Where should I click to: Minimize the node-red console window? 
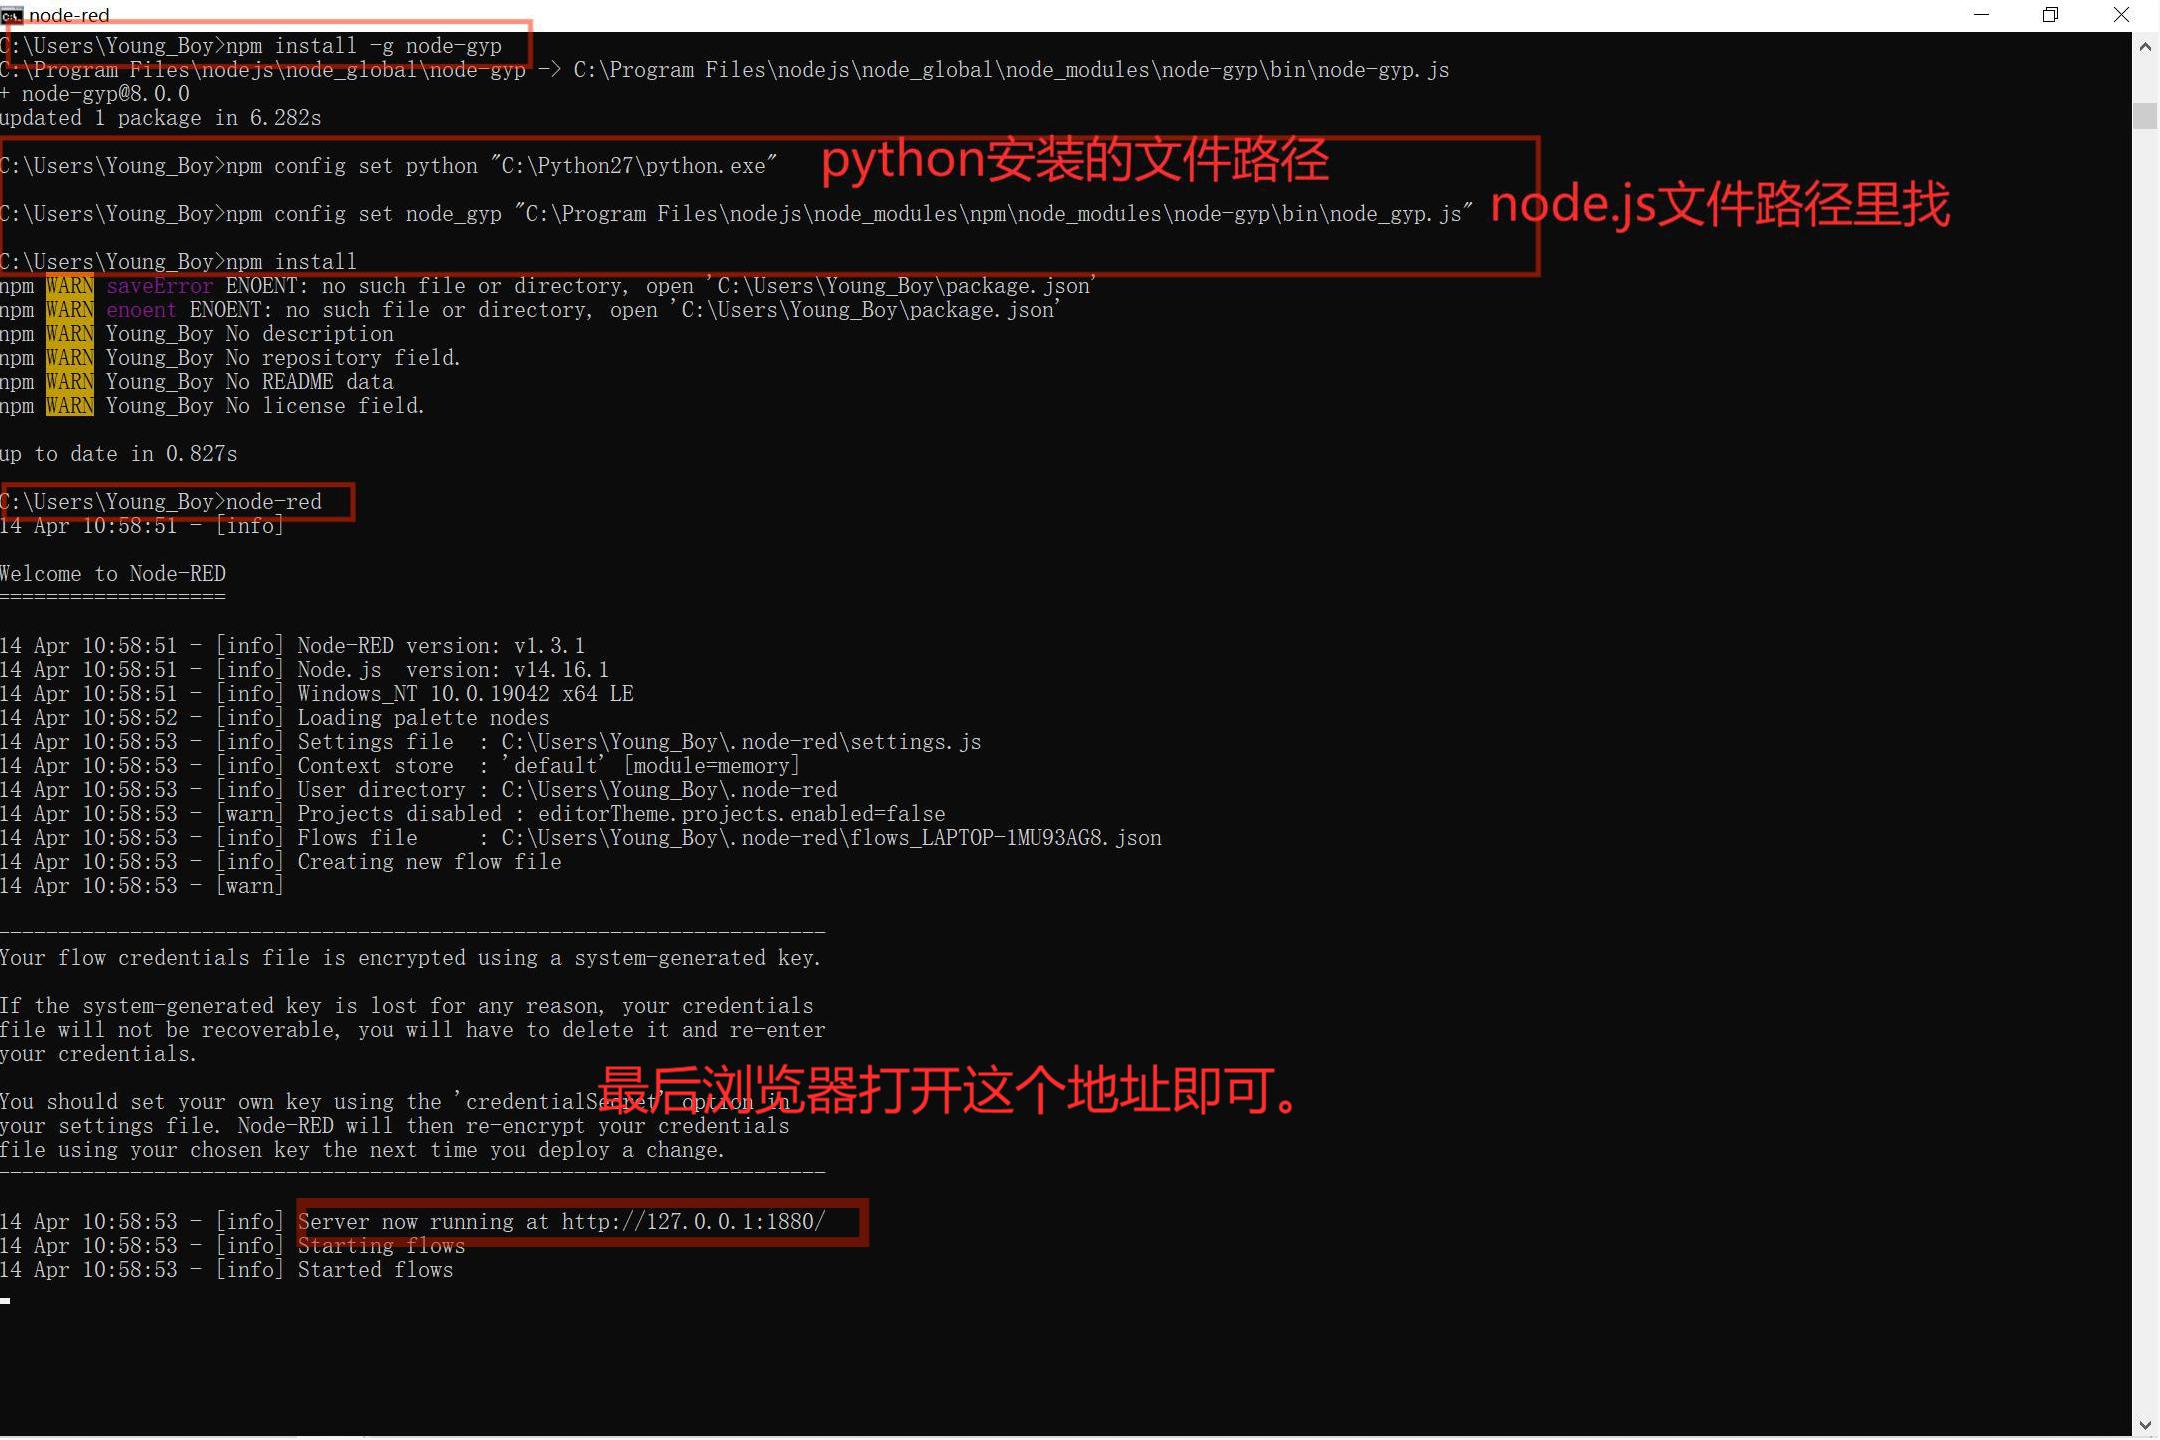tap(1982, 15)
